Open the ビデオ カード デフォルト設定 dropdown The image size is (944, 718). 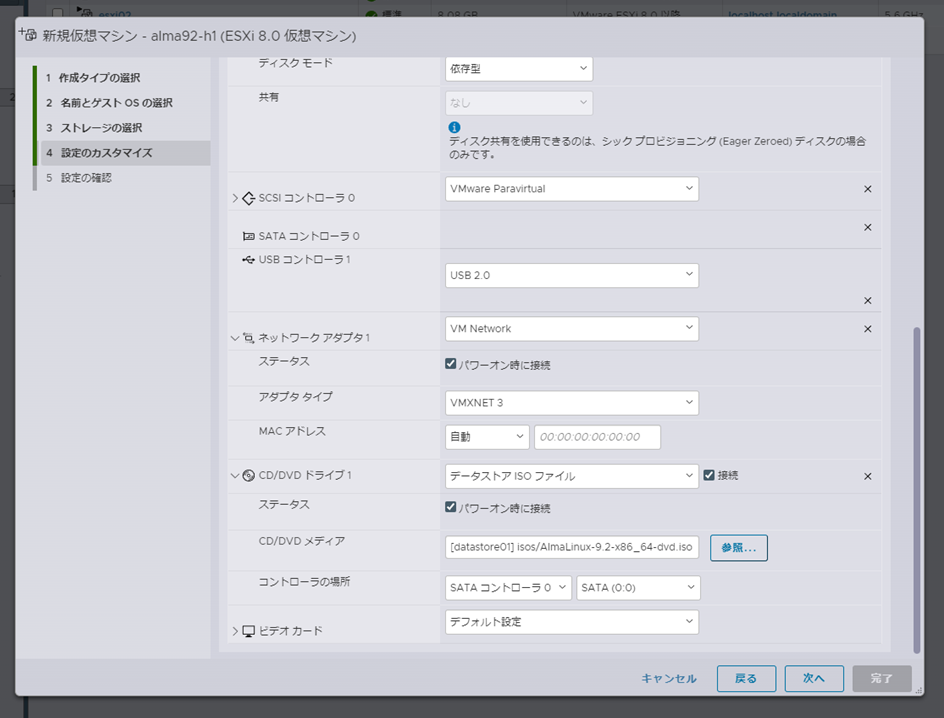click(x=572, y=622)
